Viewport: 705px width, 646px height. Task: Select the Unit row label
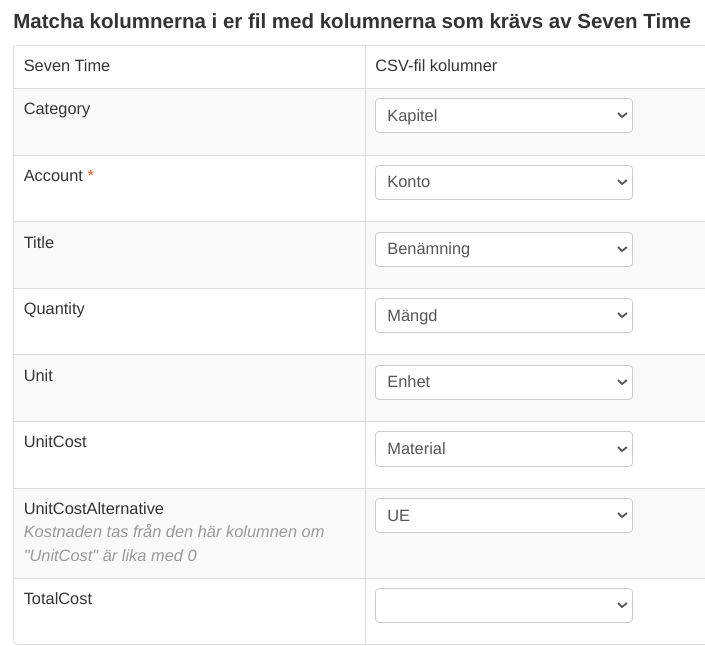click(x=38, y=376)
